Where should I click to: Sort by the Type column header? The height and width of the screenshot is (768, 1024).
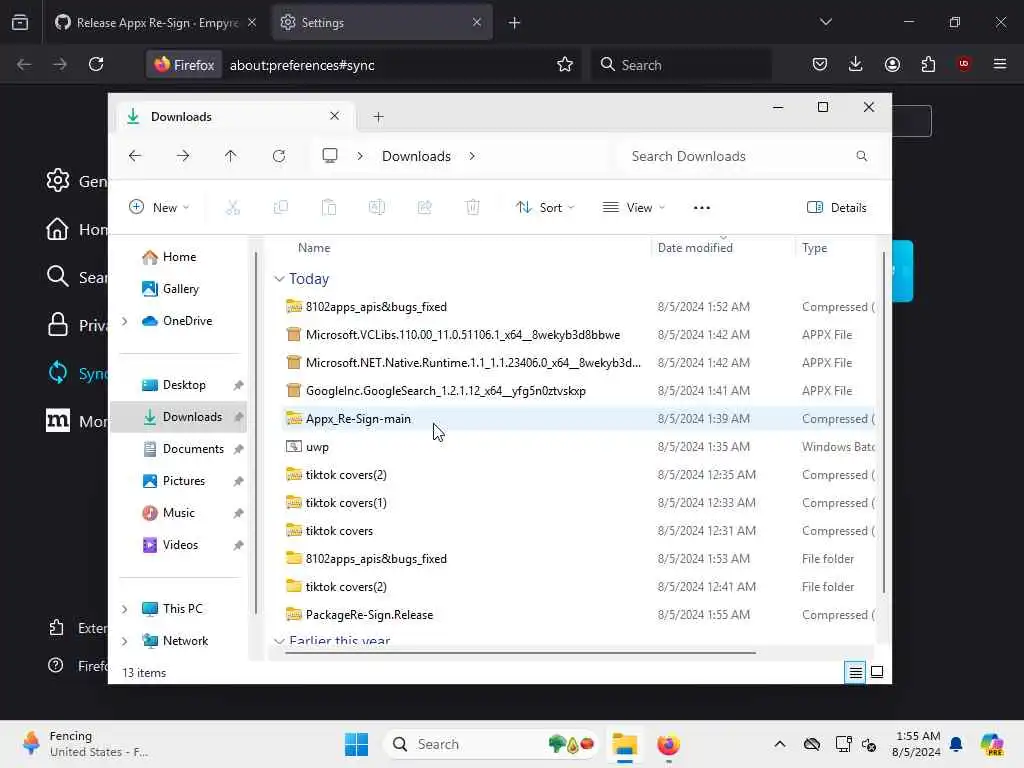(814, 248)
